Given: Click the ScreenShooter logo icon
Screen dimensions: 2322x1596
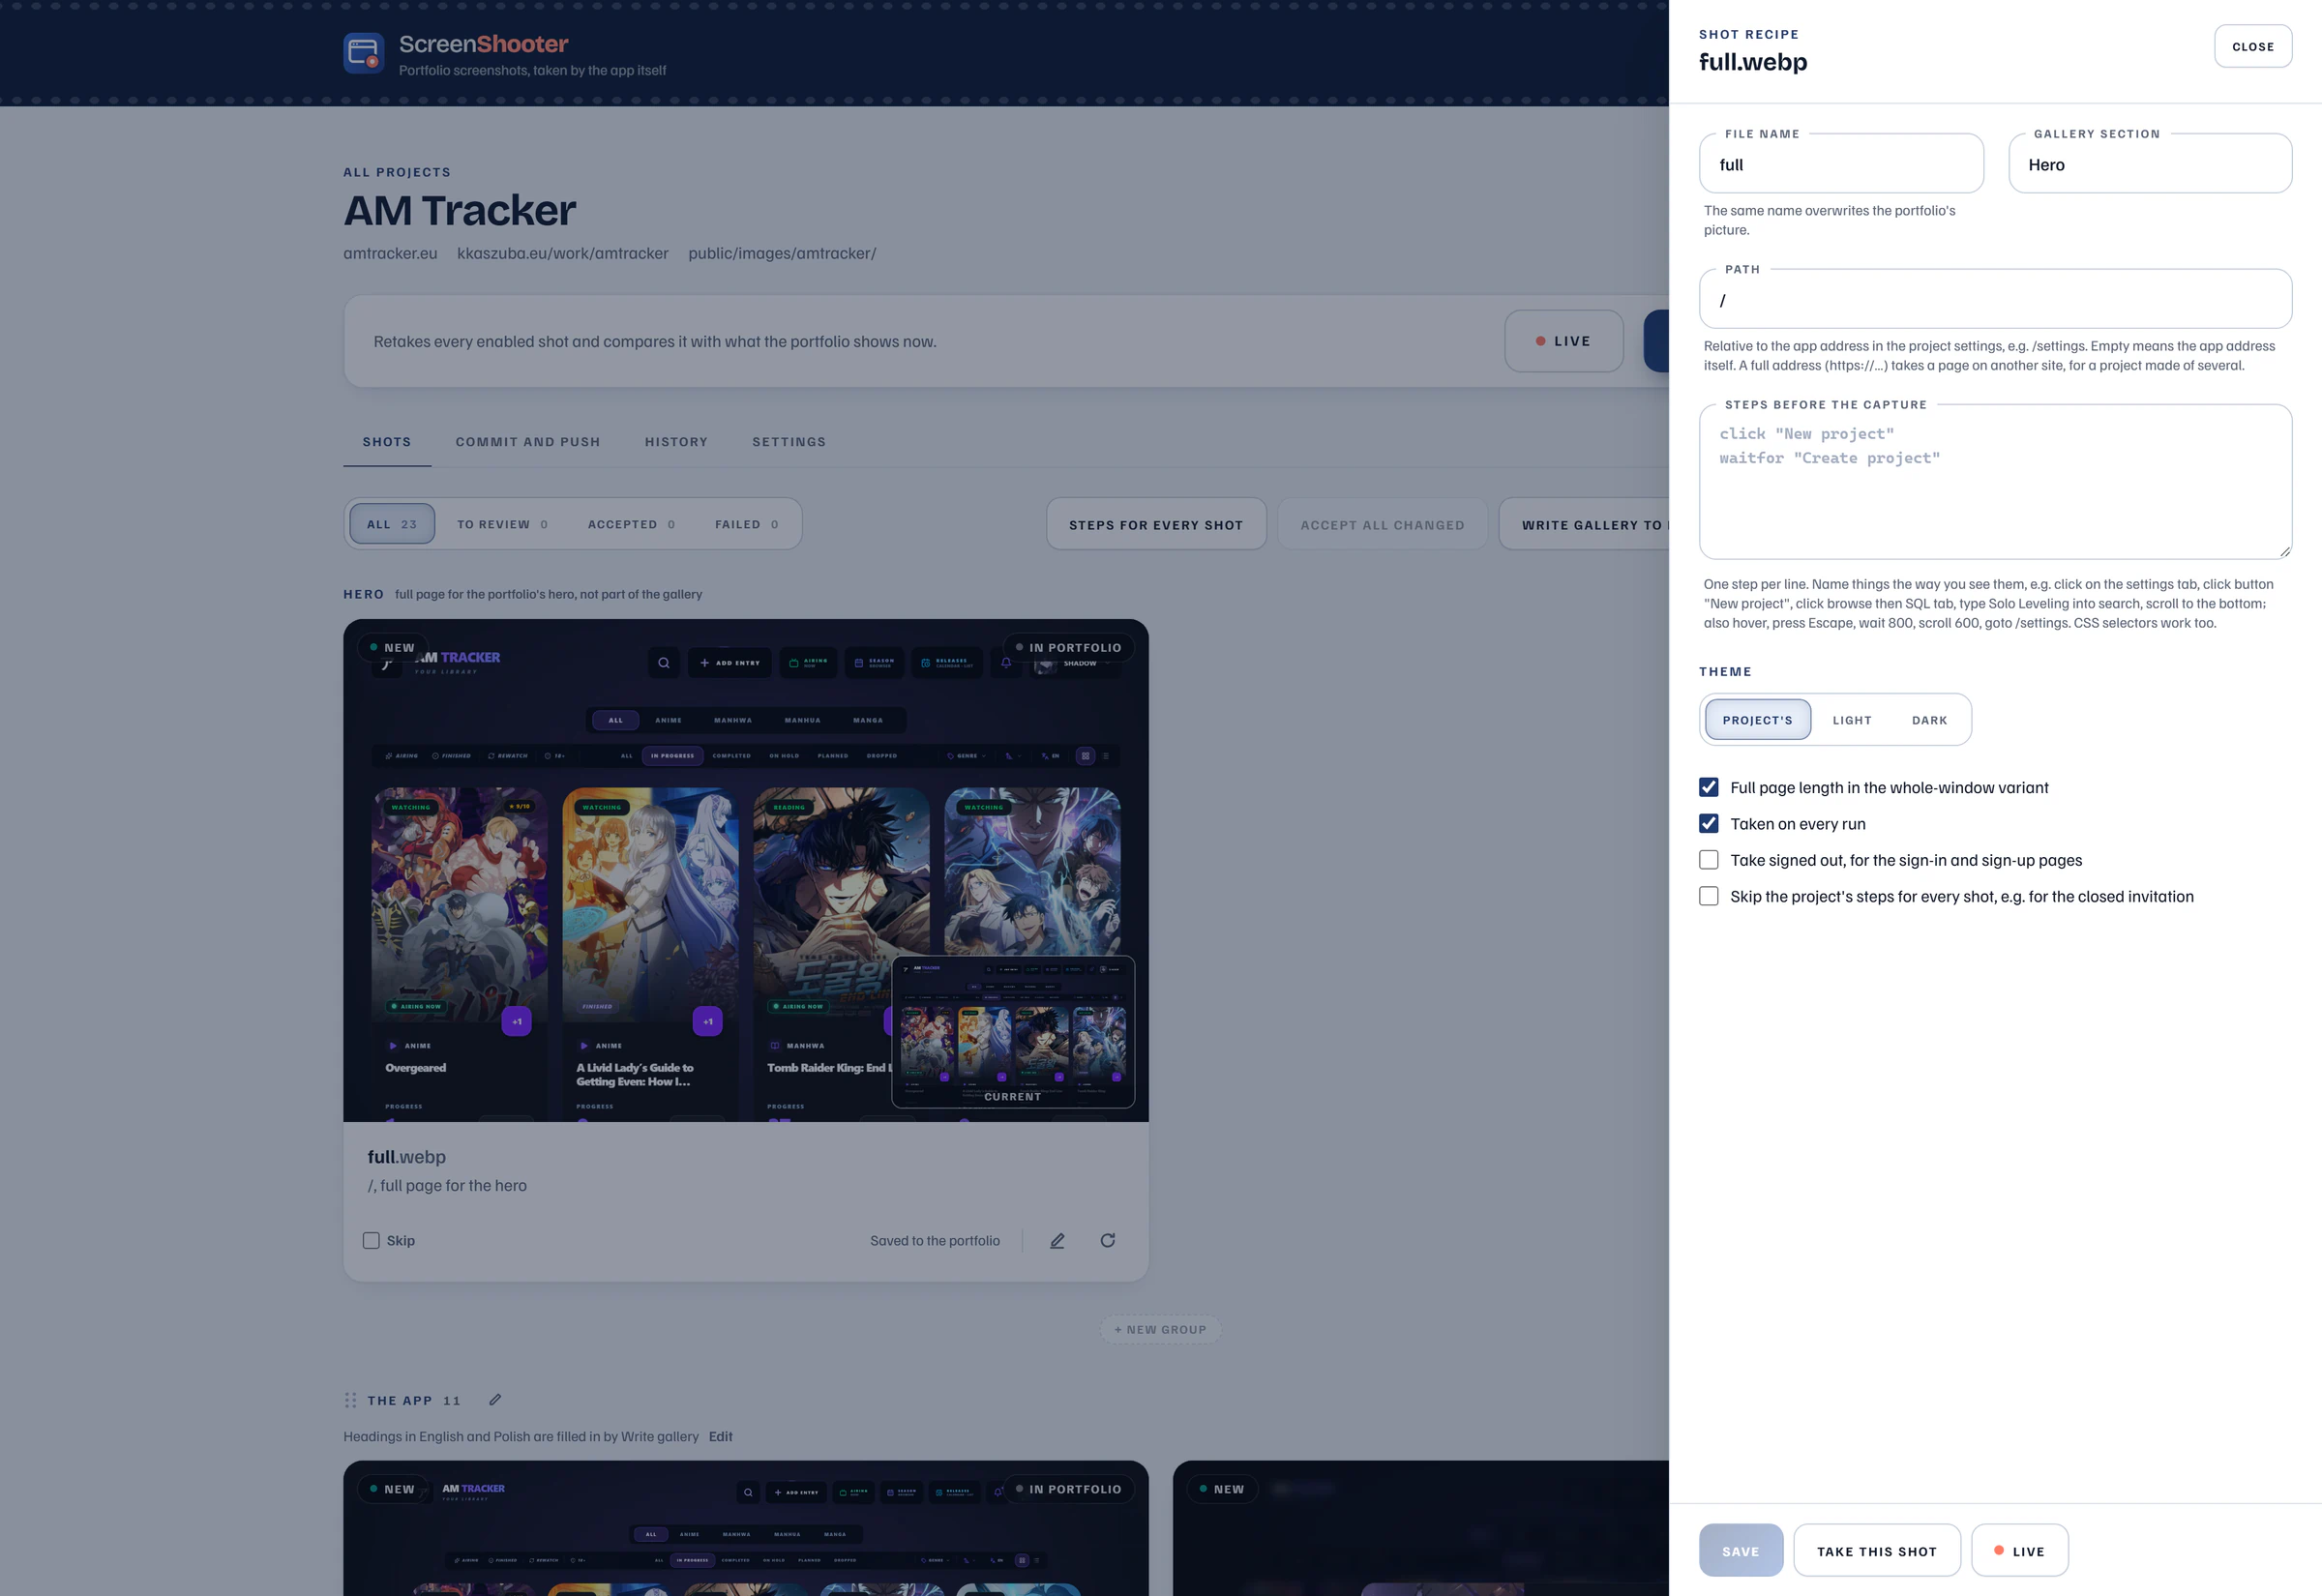Looking at the screenshot, I should [x=363, y=53].
